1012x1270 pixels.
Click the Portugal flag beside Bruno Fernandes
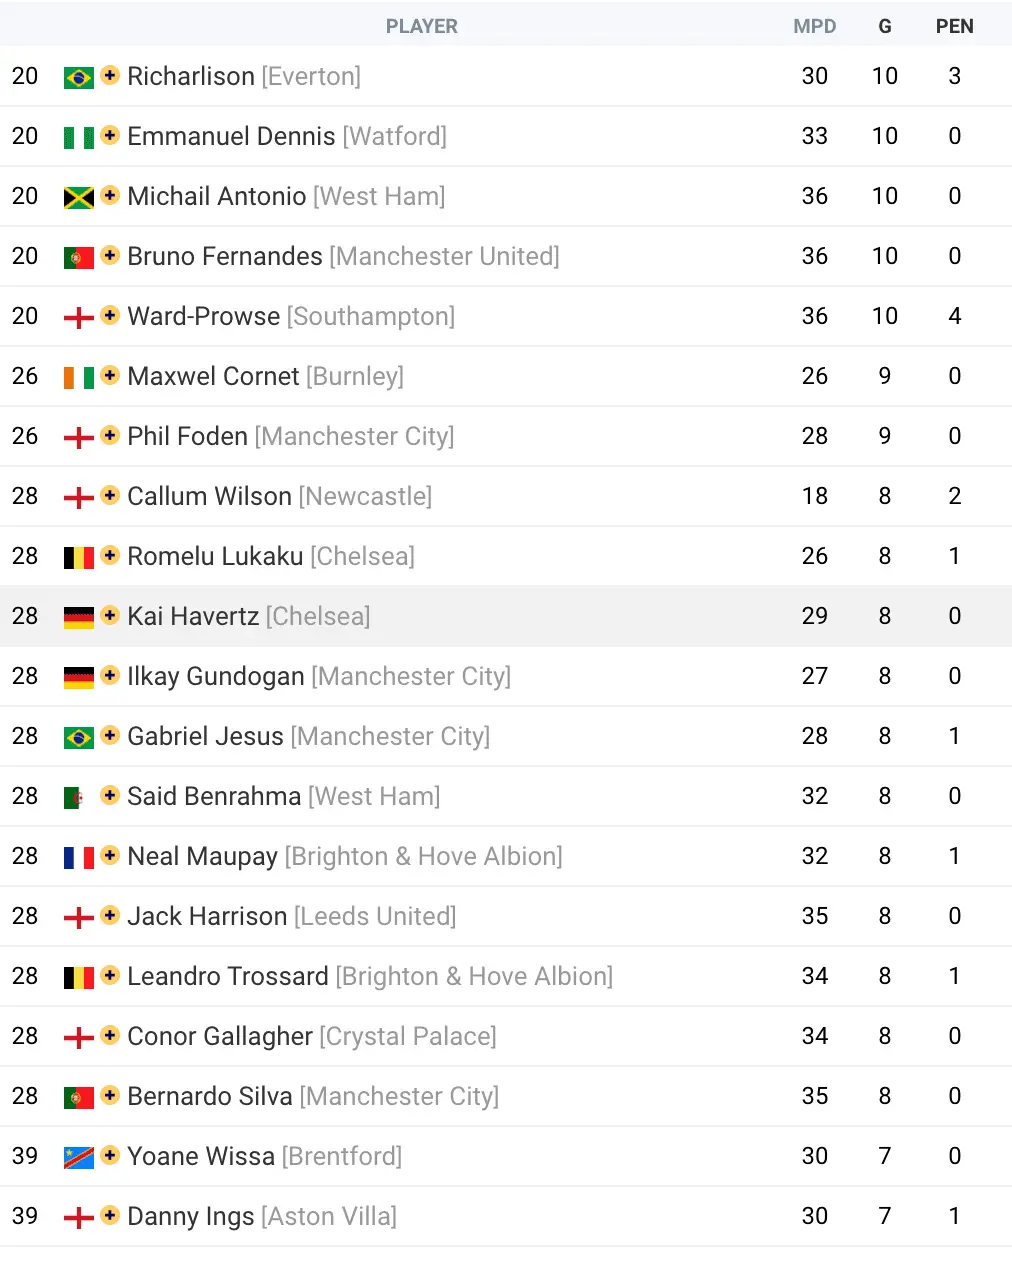[78, 257]
